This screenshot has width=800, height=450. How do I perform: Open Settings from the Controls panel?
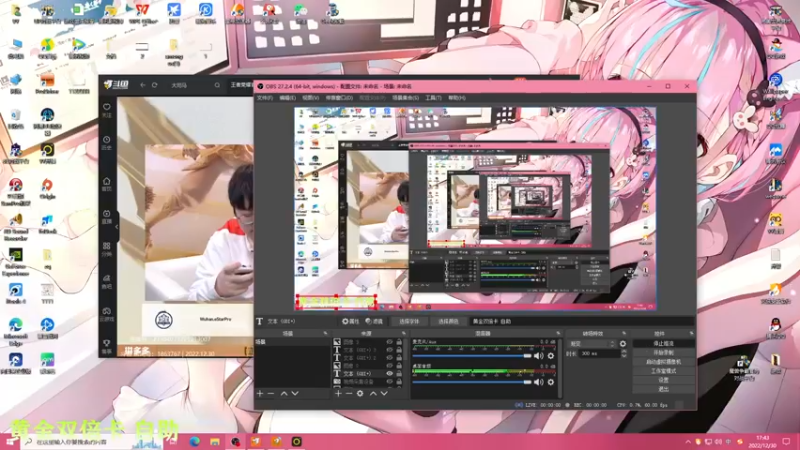663,380
